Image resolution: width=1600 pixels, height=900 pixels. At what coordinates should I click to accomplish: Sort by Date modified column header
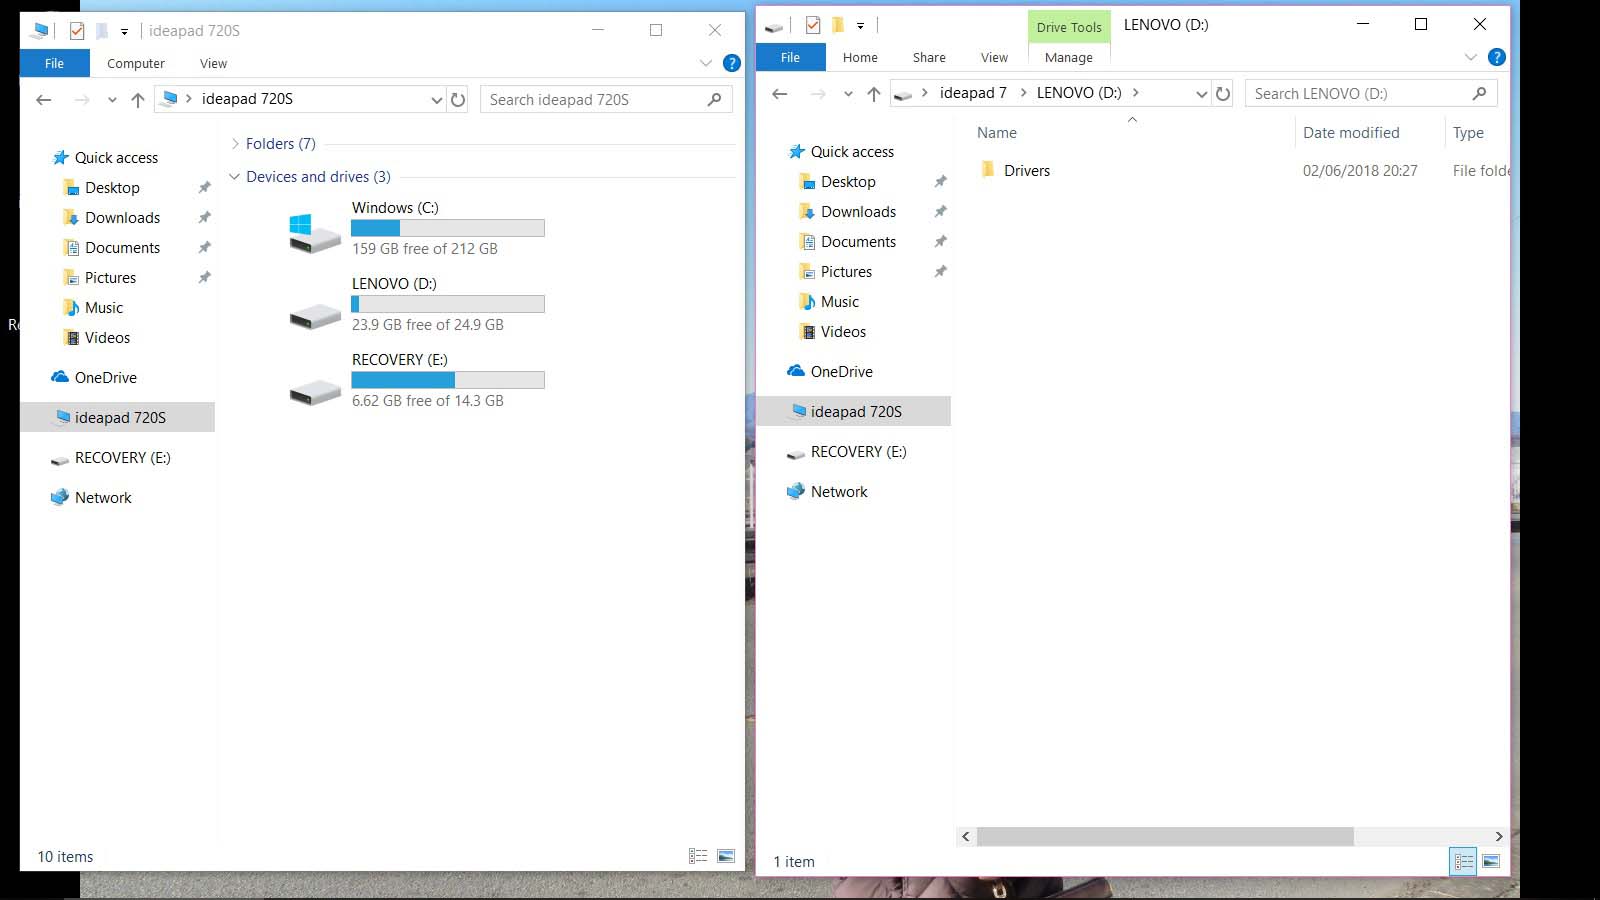[x=1351, y=132]
